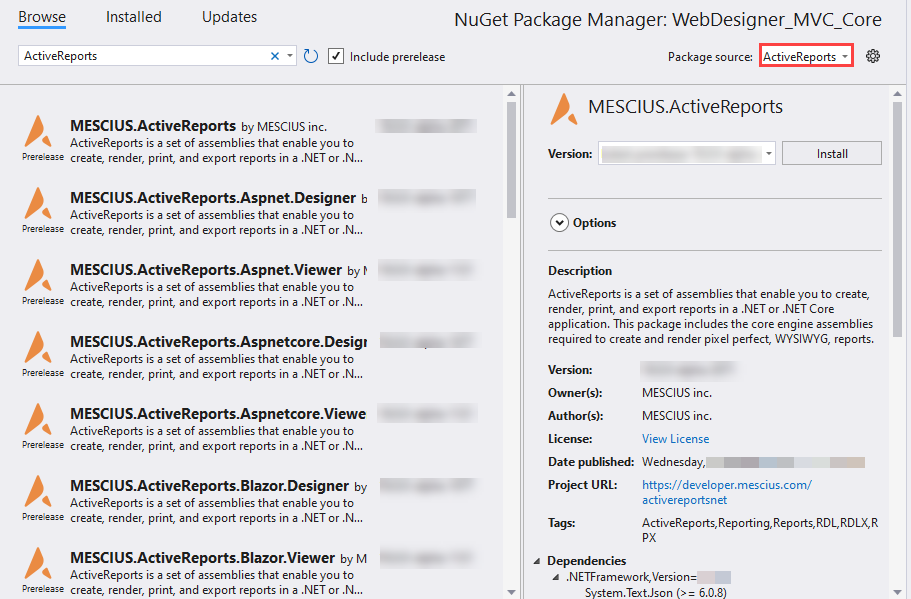The height and width of the screenshot is (599, 911).
Task: Click MESCIUS.ActiveReports.Blazor.Designer package title
Action: click(210, 486)
